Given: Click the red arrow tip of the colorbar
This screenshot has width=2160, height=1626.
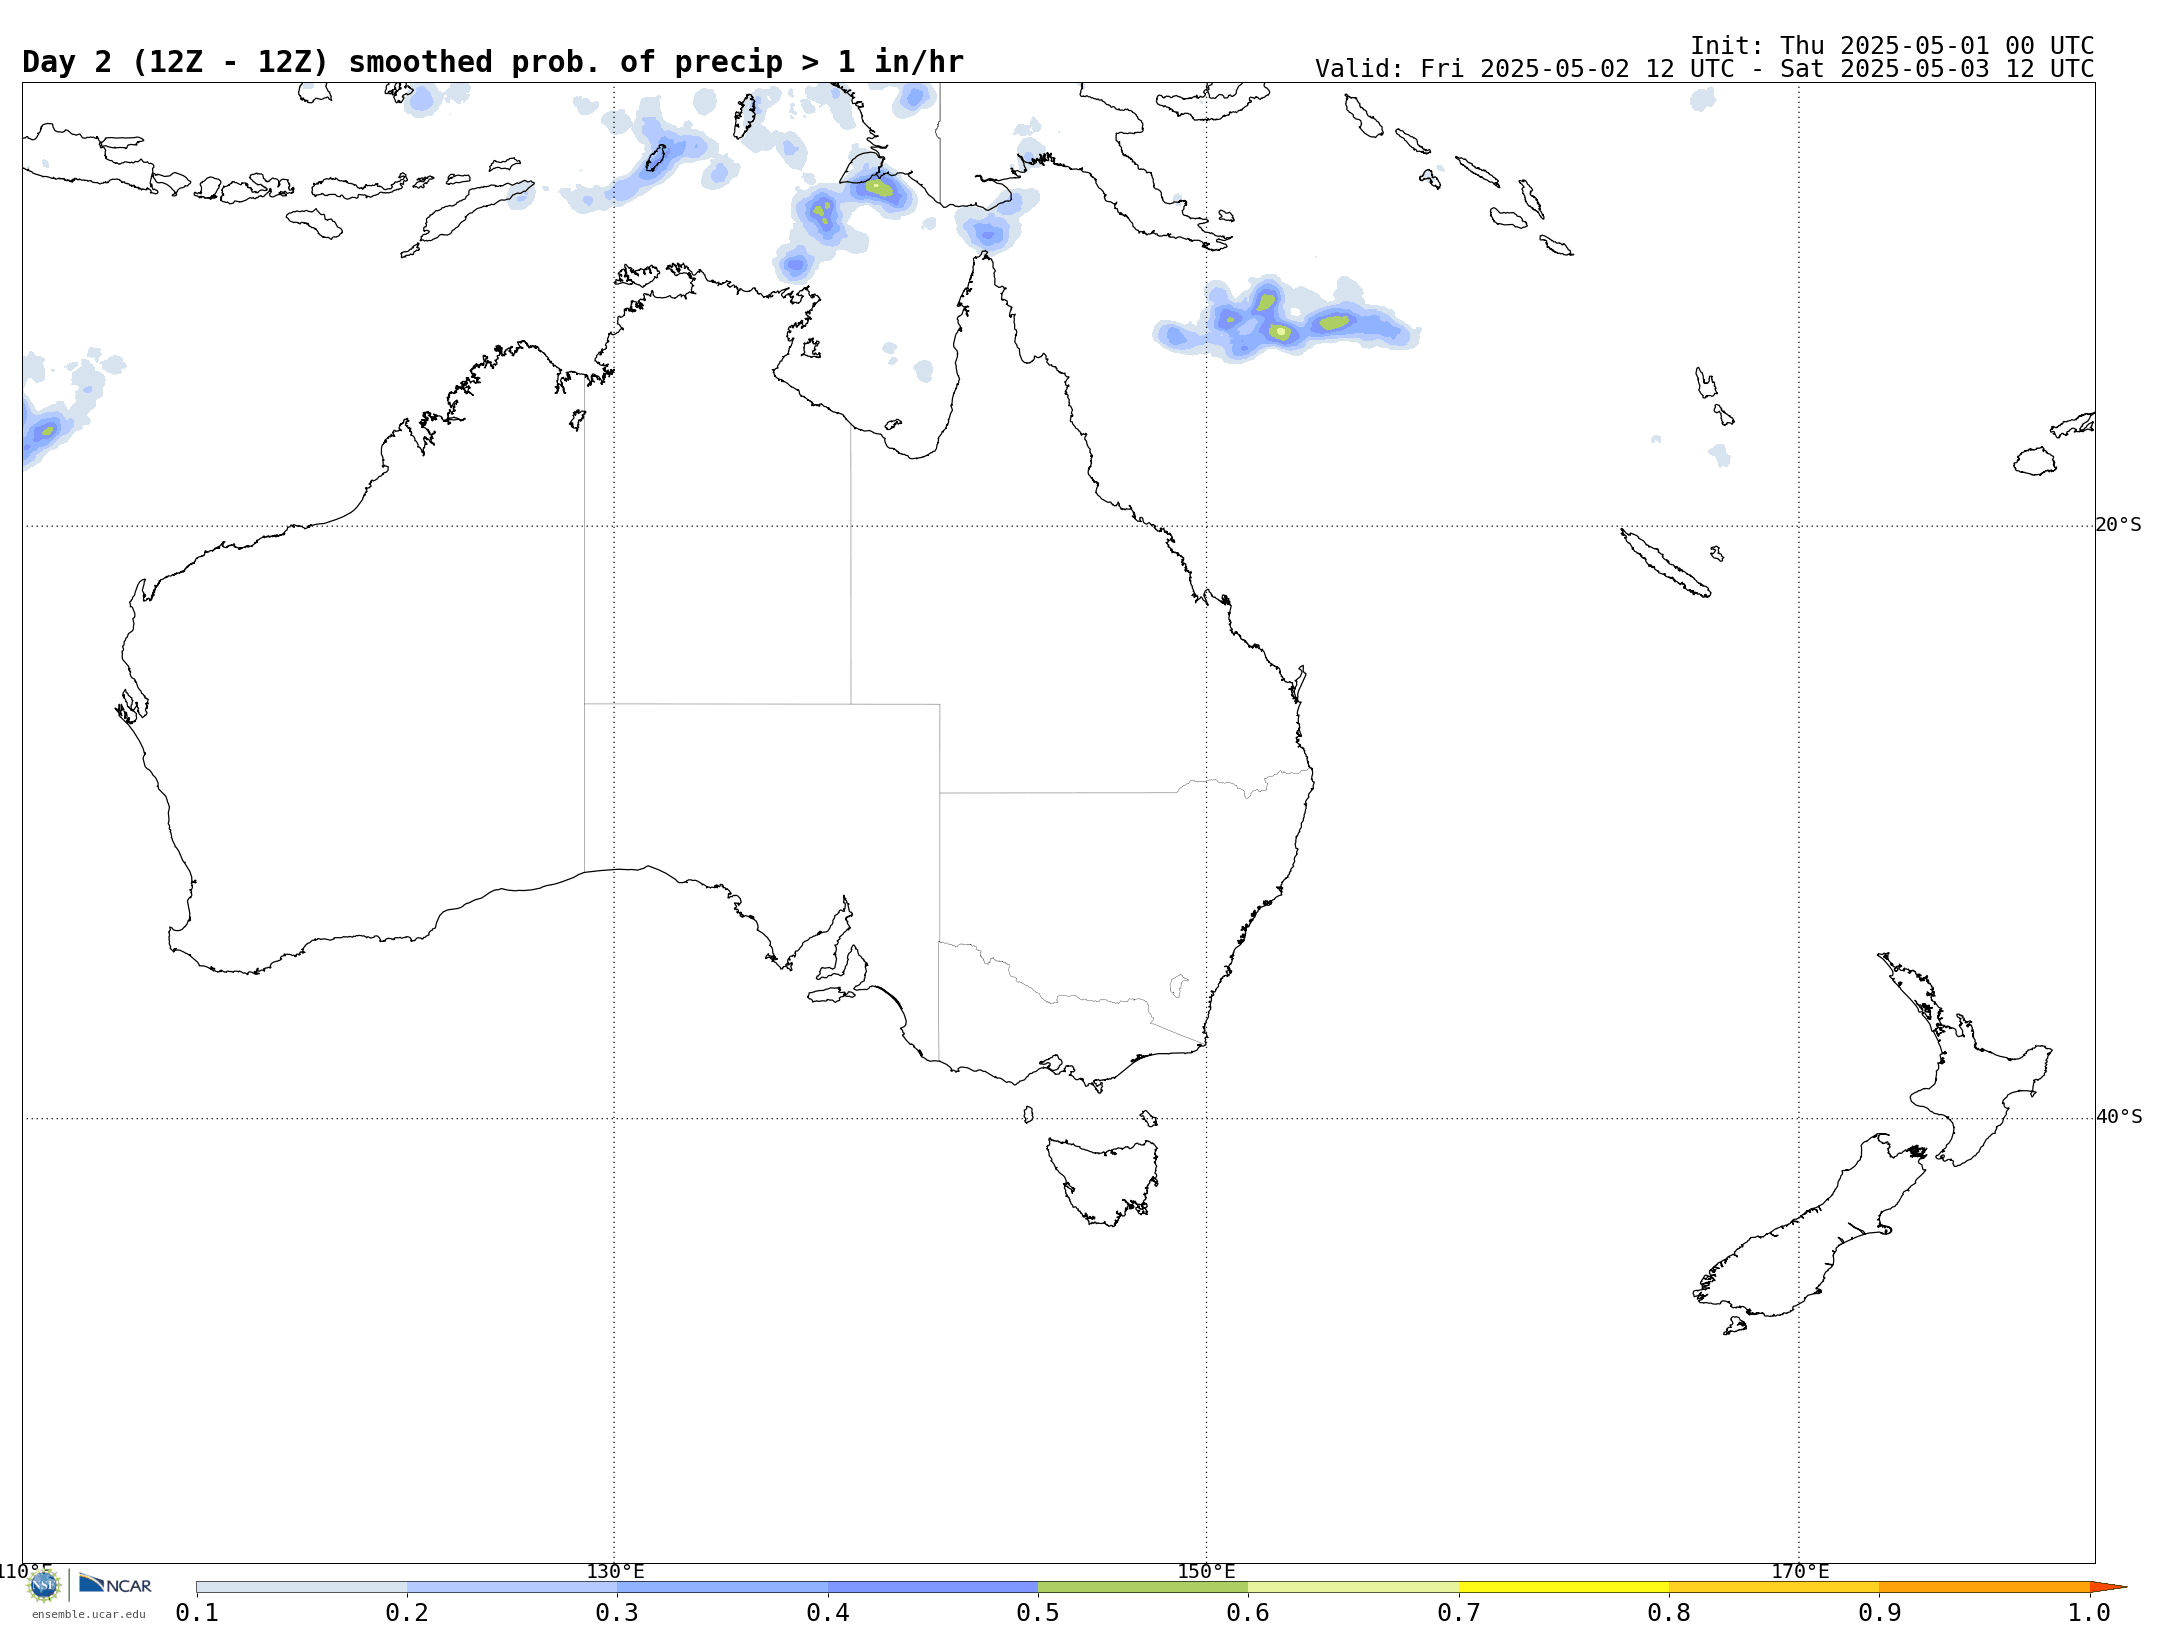Looking at the screenshot, I should click(x=2107, y=1587).
